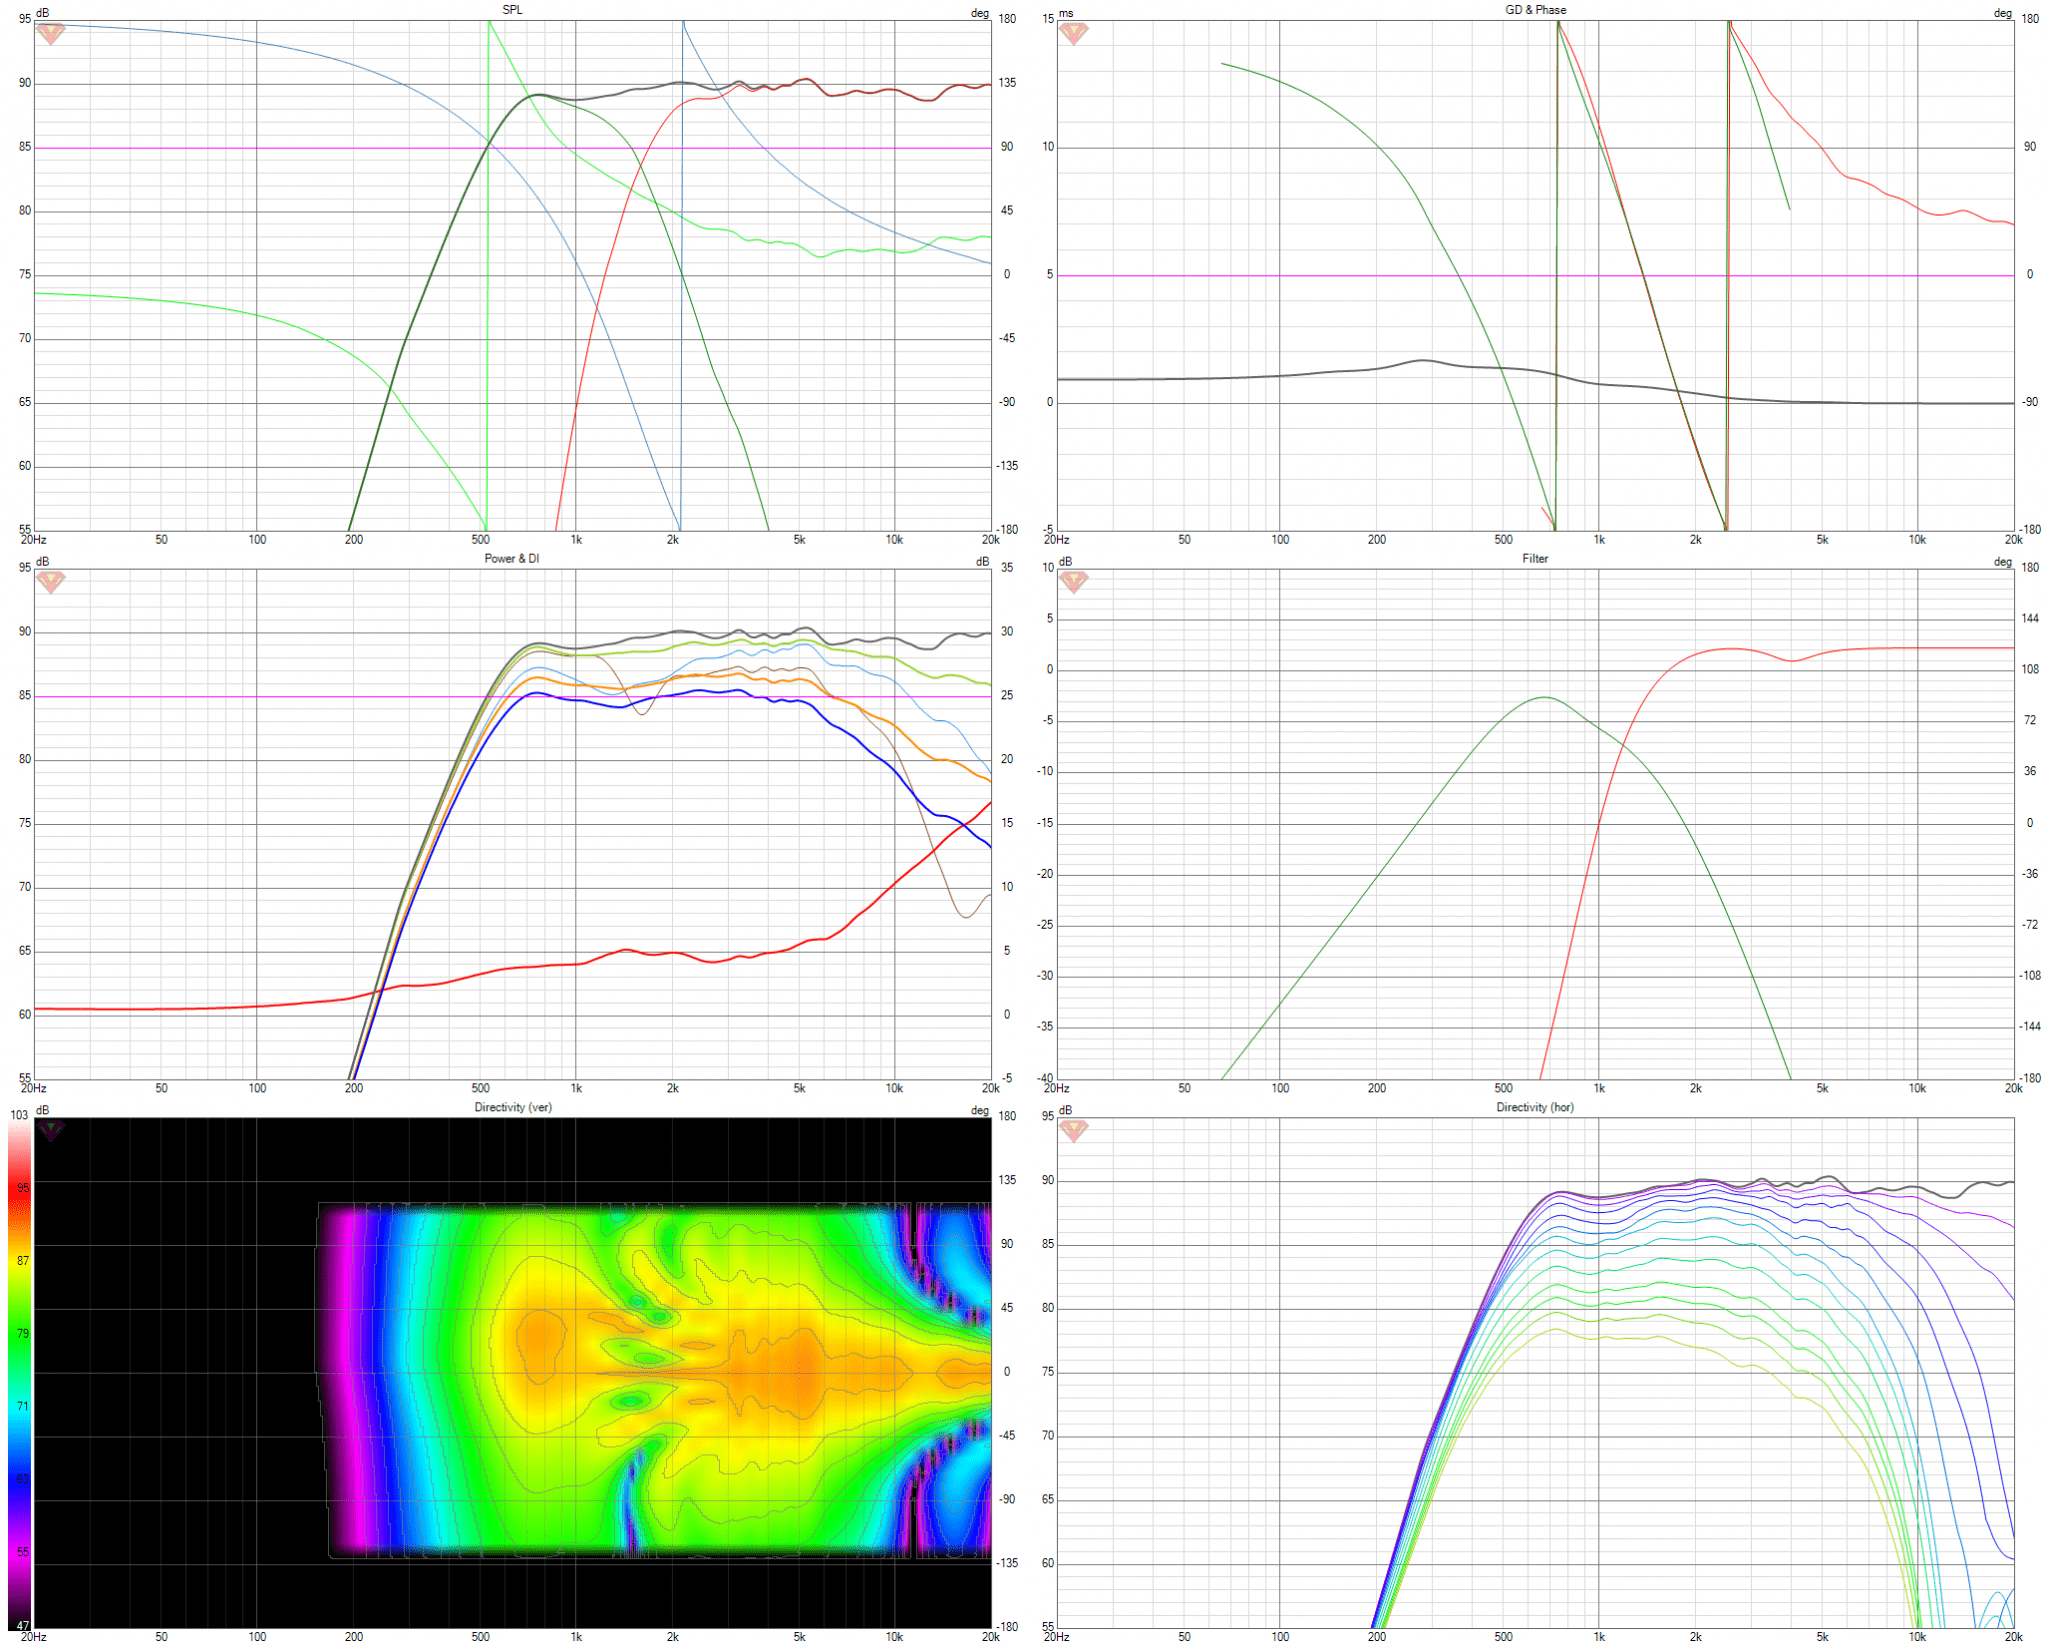
Task: Click the logo icon in Filter chart
Action: pyautogui.click(x=1073, y=581)
